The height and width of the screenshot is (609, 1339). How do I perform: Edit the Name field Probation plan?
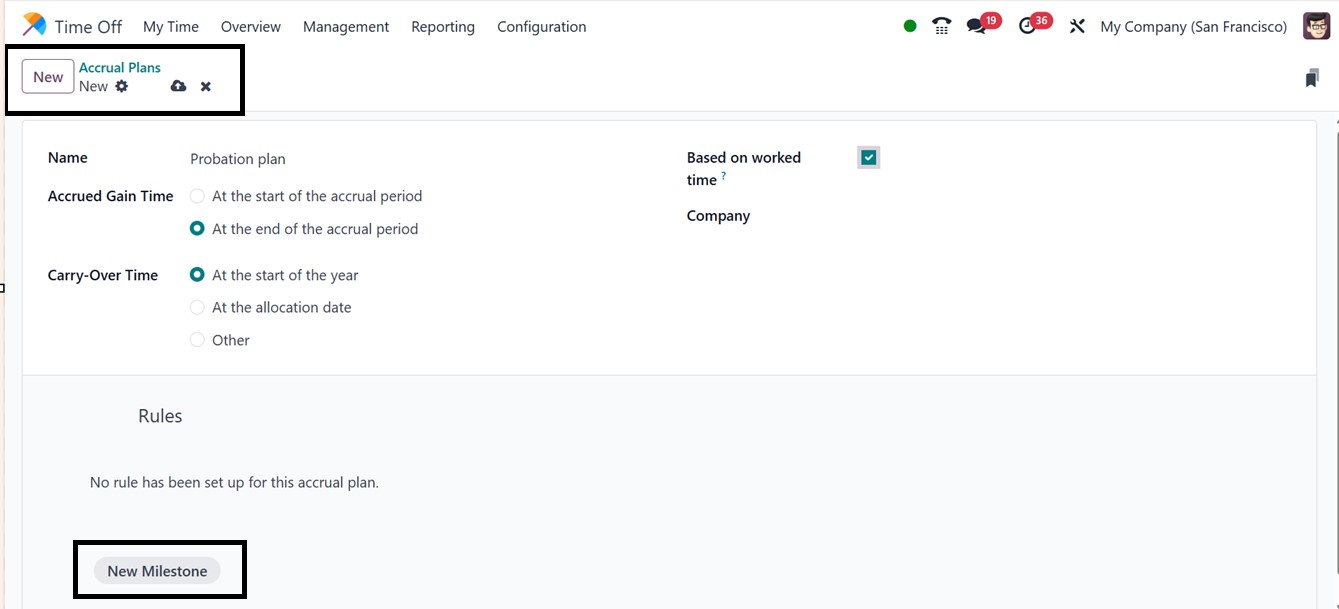(x=400, y=159)
